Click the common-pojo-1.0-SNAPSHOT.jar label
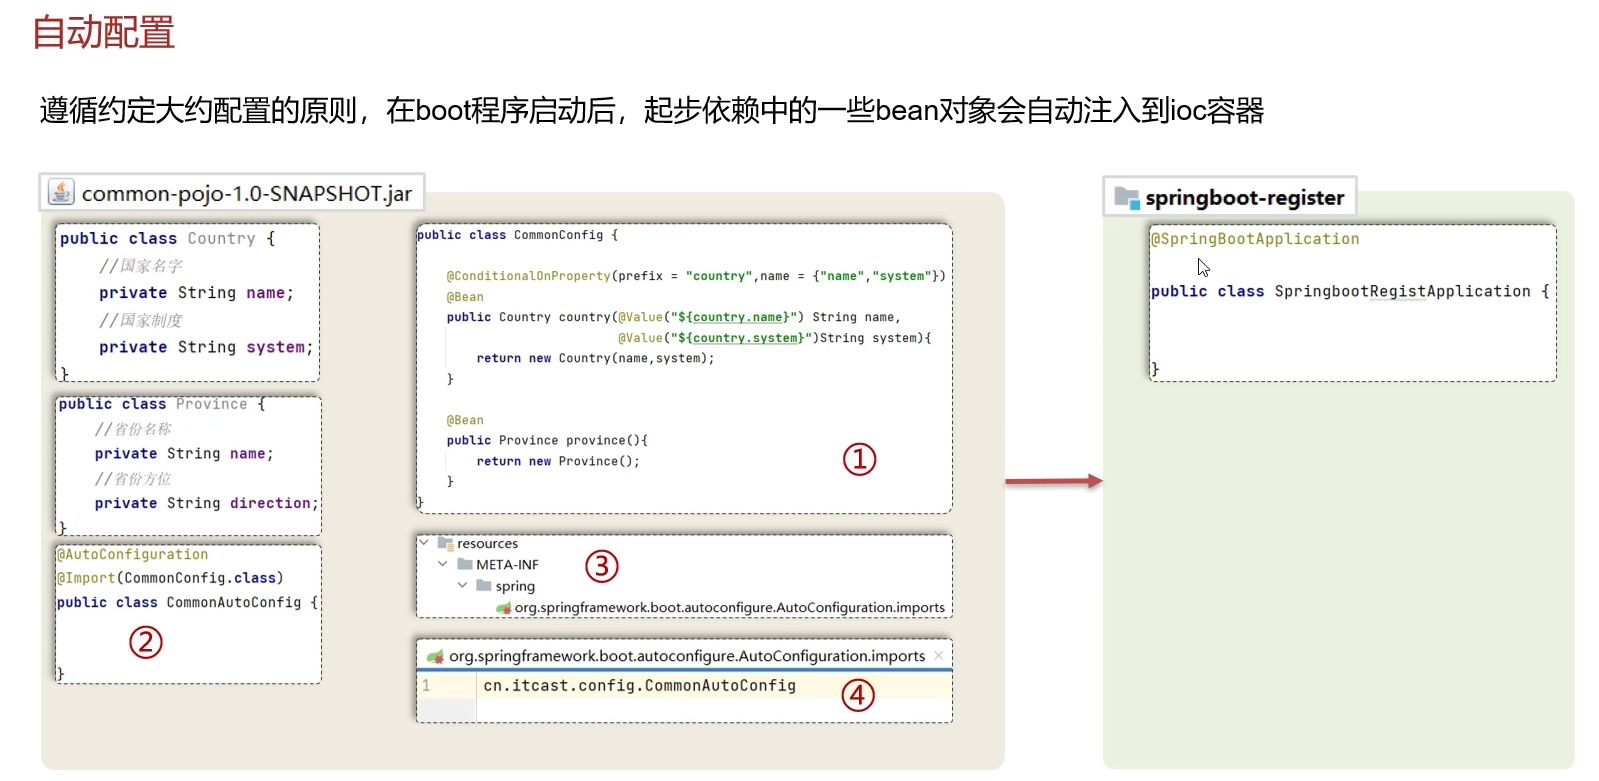1599x781 pixels. point(246,194)
